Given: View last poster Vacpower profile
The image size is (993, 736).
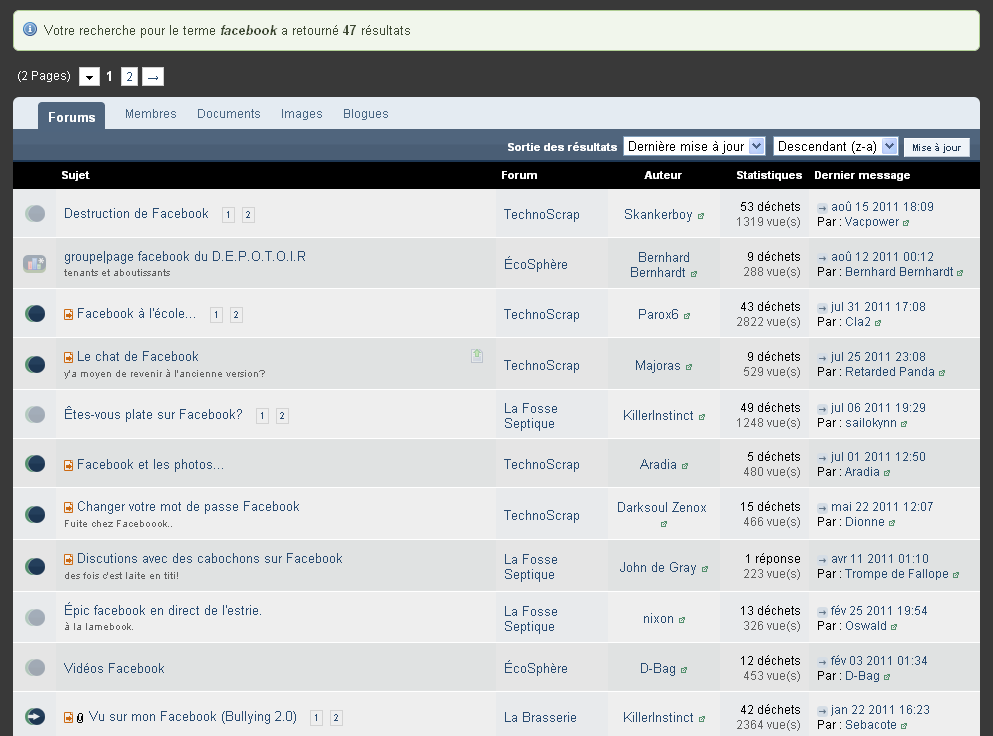Looking at the screenshot, I should click(x=872, y=222).
